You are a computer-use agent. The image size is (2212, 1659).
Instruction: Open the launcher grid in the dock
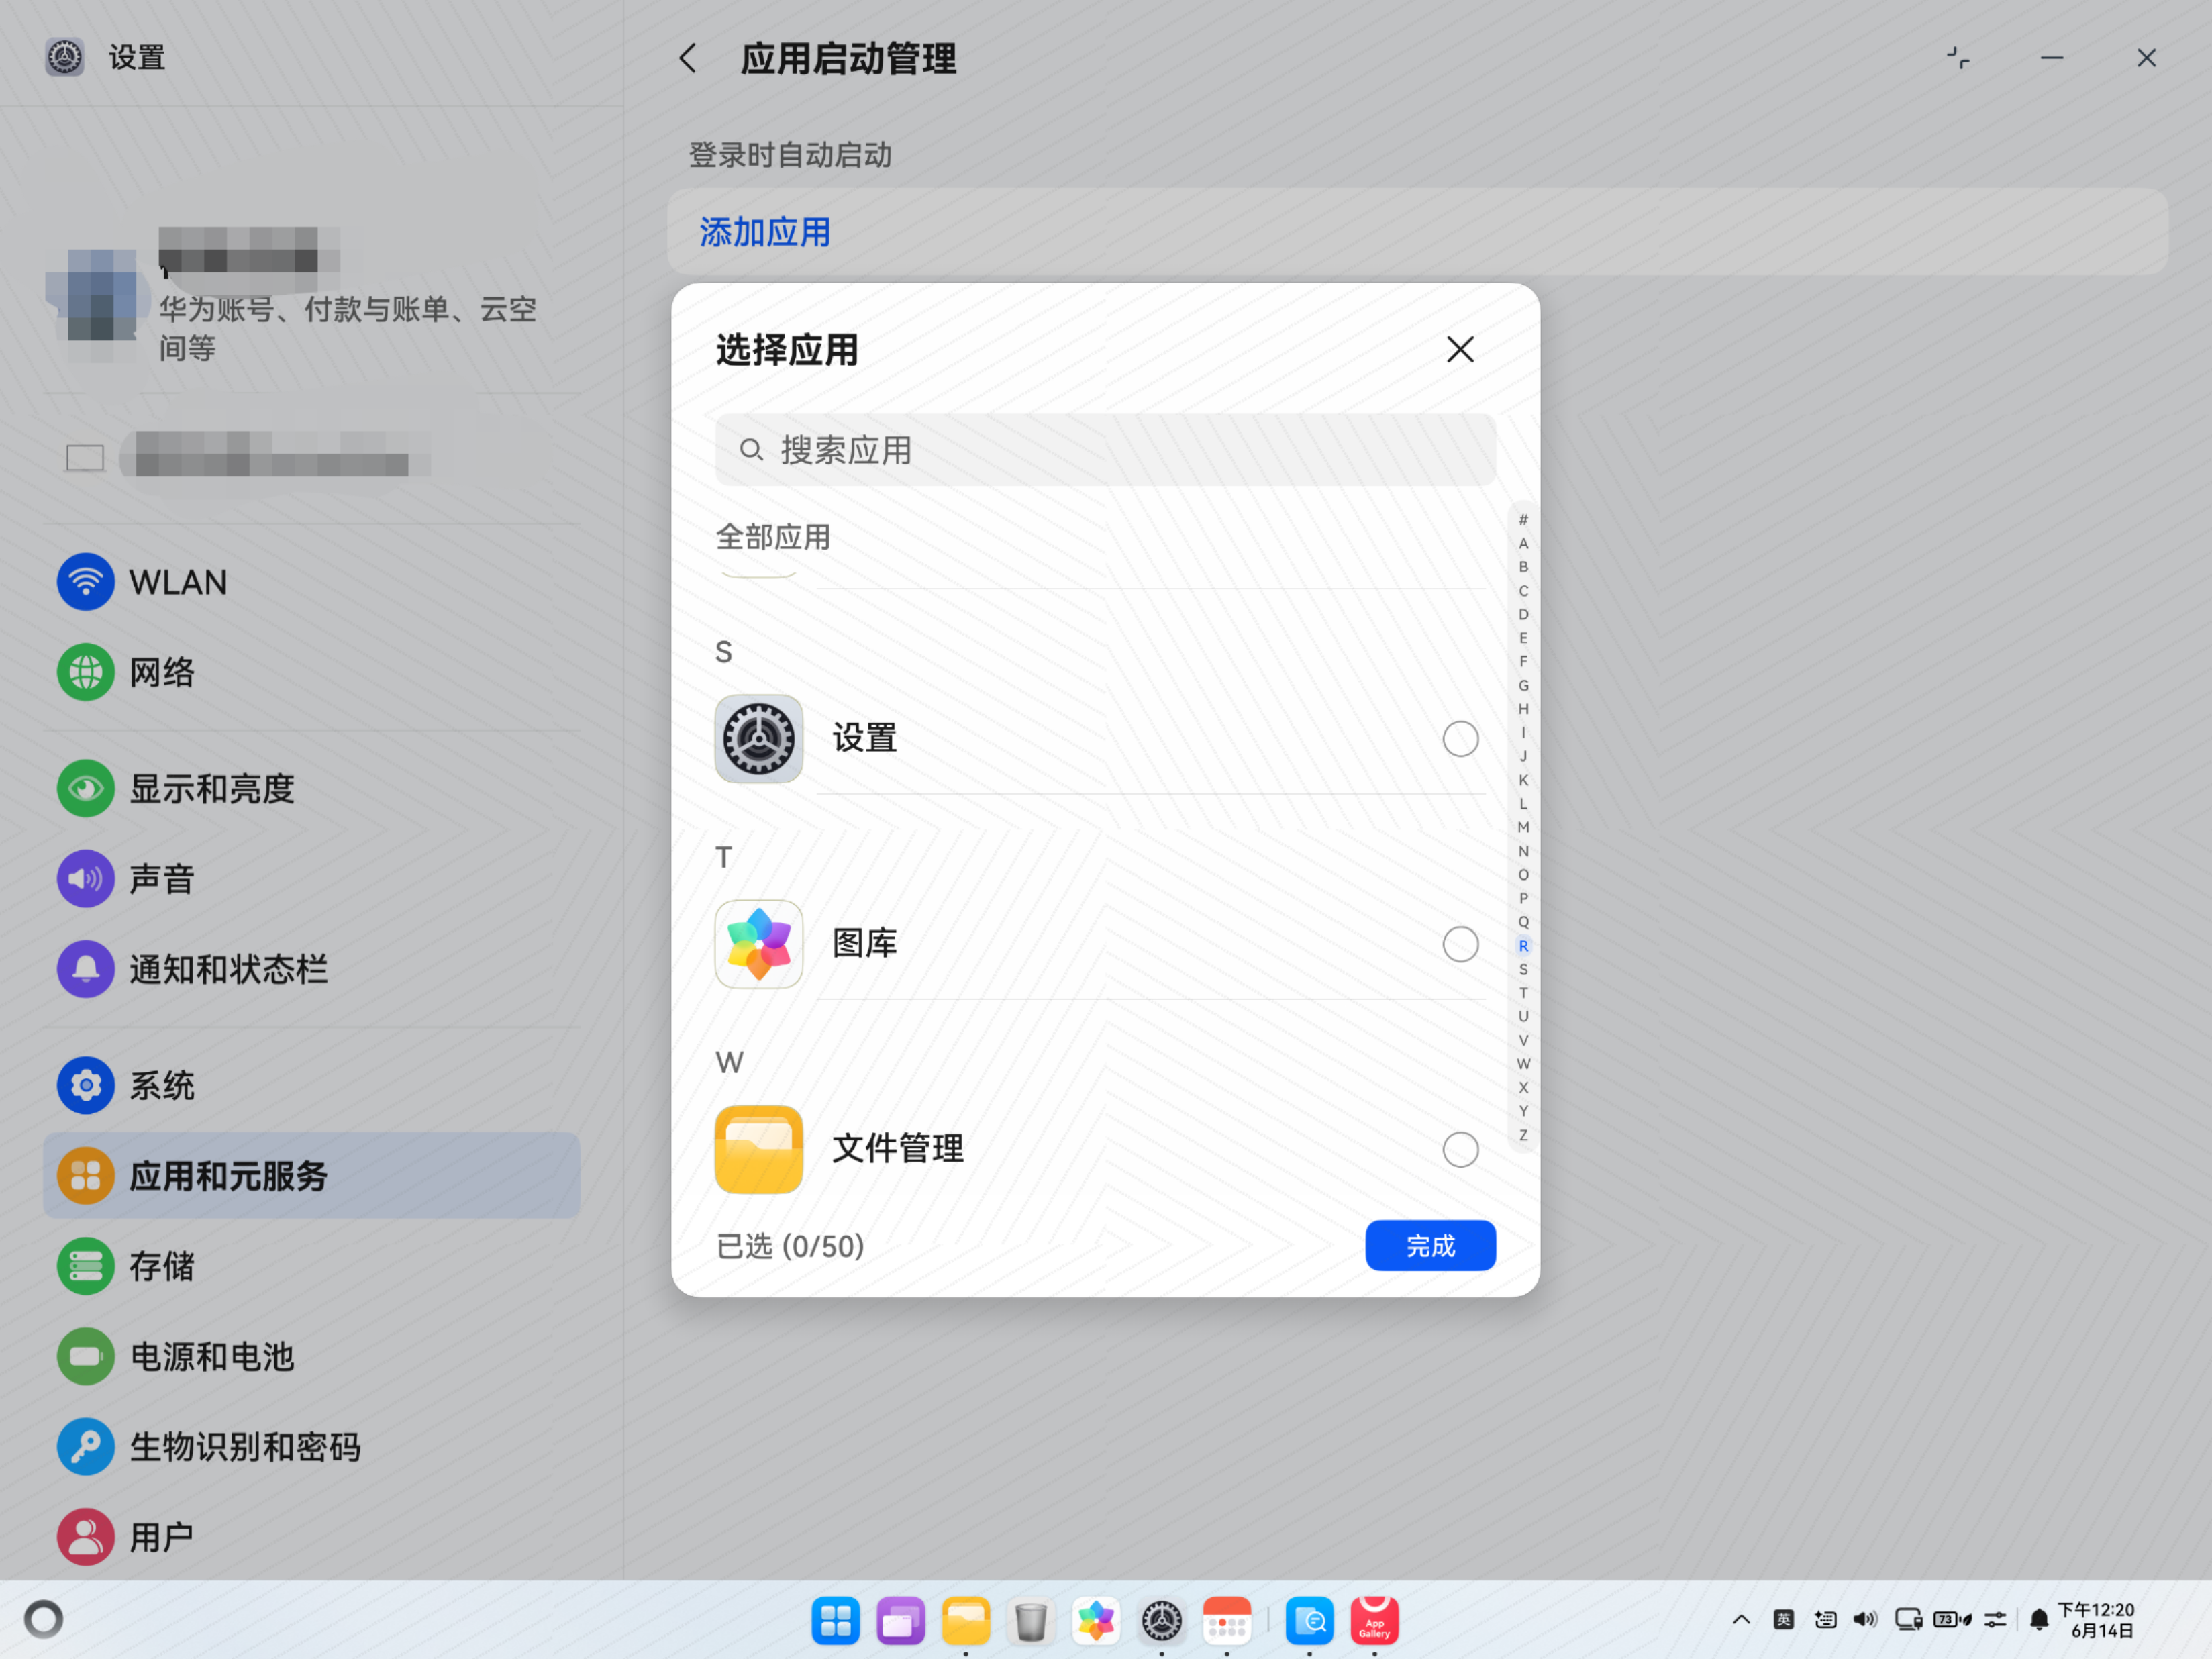click(835, 1620)
